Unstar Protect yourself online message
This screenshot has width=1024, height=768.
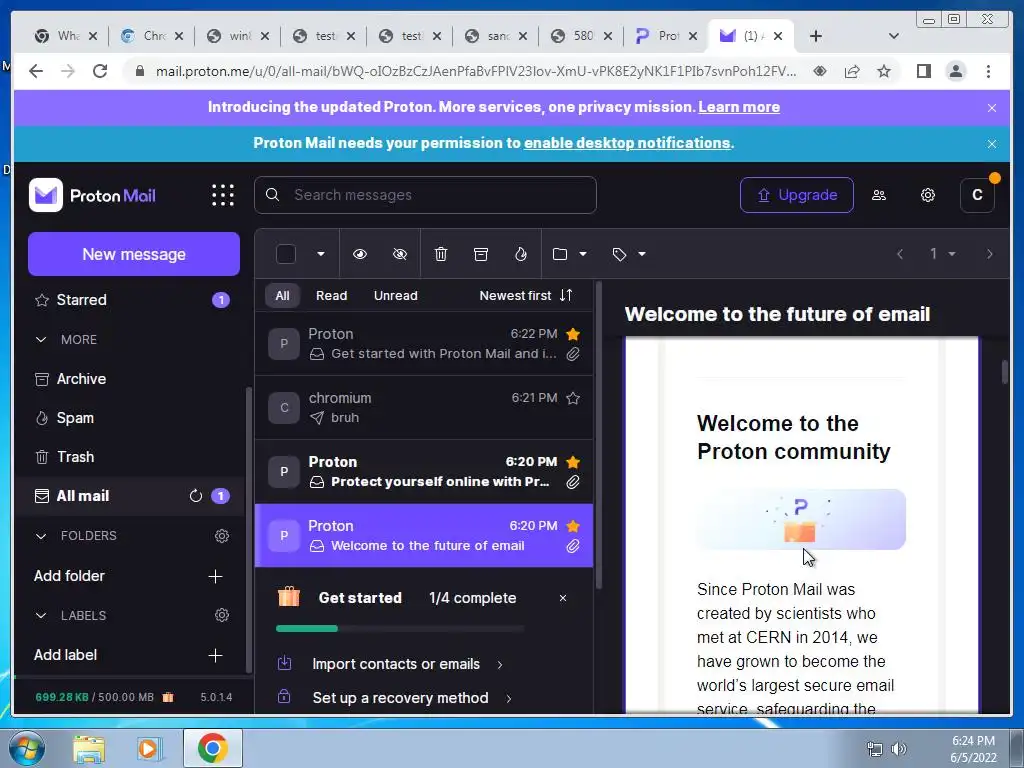coord(573,462)
